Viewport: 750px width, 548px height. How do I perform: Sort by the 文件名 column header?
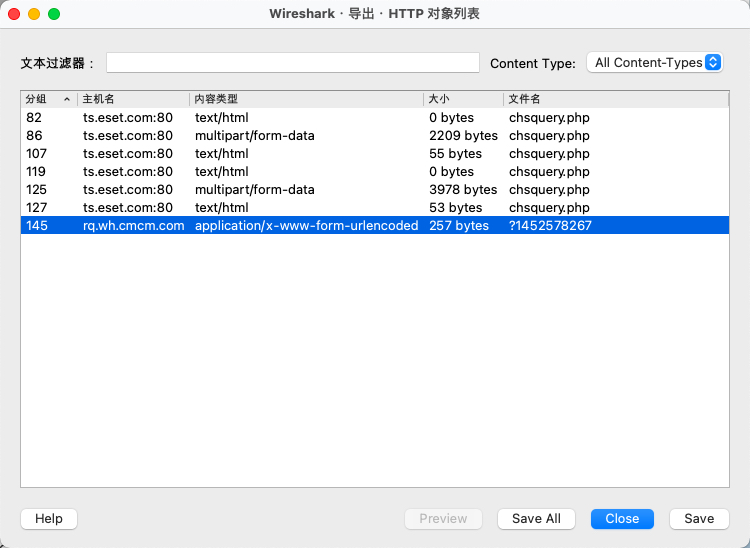[615, 99]
